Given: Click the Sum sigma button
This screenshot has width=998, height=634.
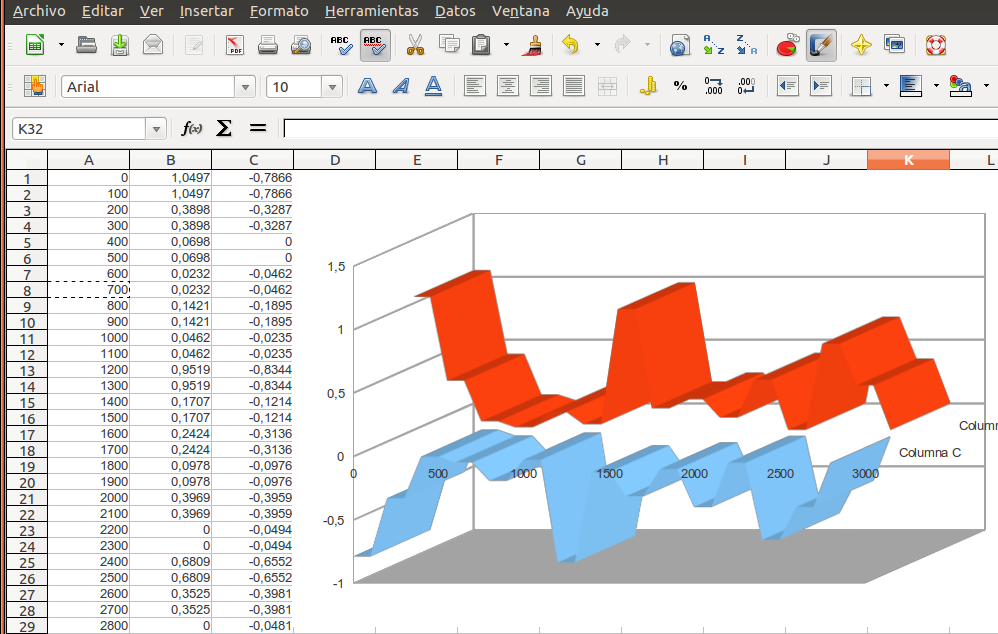Looking at the screenshot, I should pos(223,129).
